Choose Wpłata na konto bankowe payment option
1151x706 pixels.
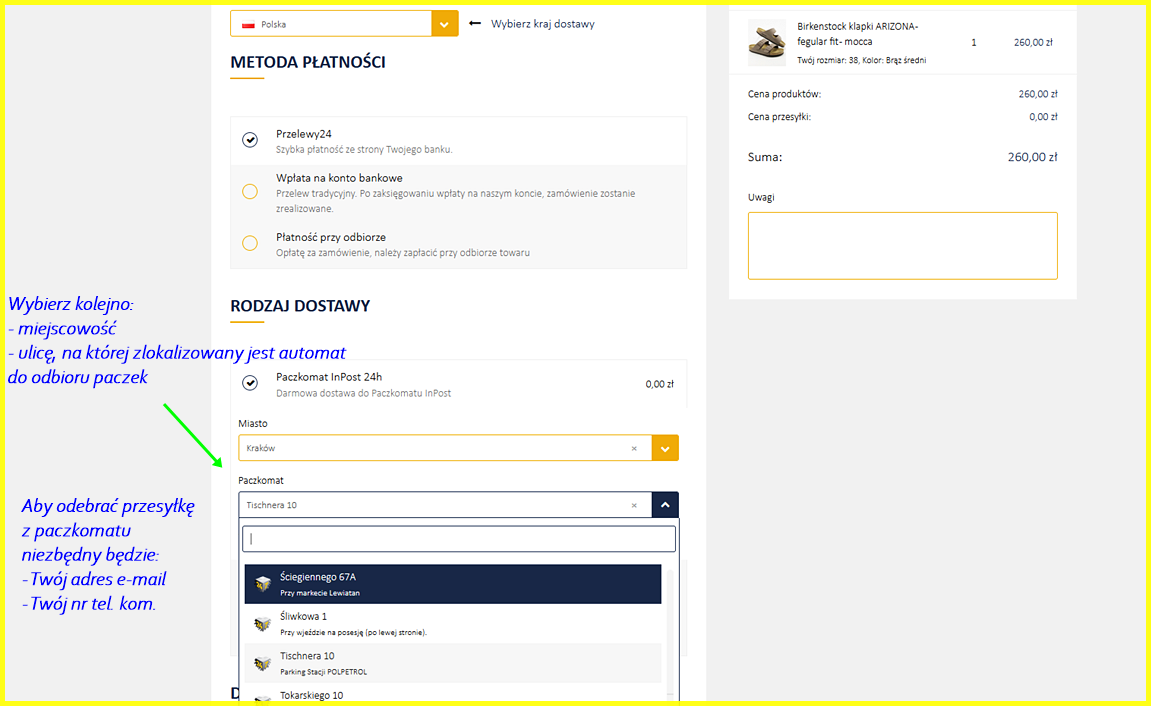[250, 192]
